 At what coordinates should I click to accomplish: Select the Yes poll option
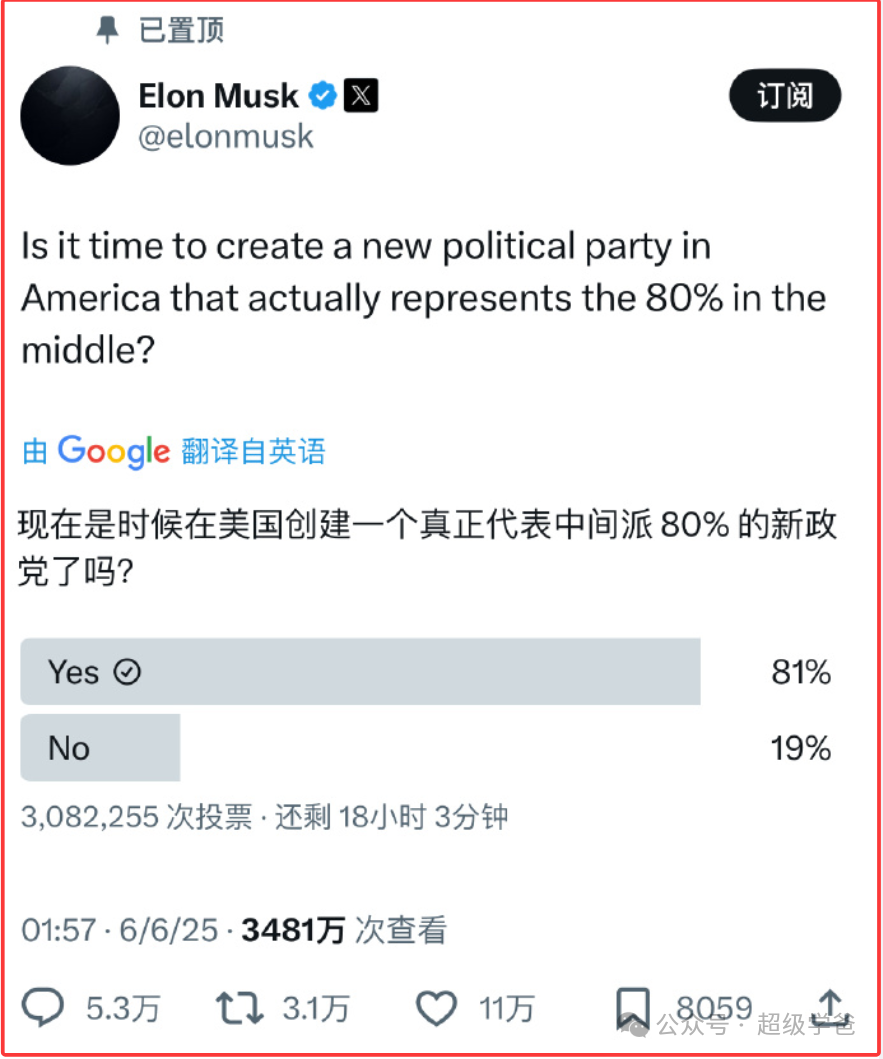360,672
